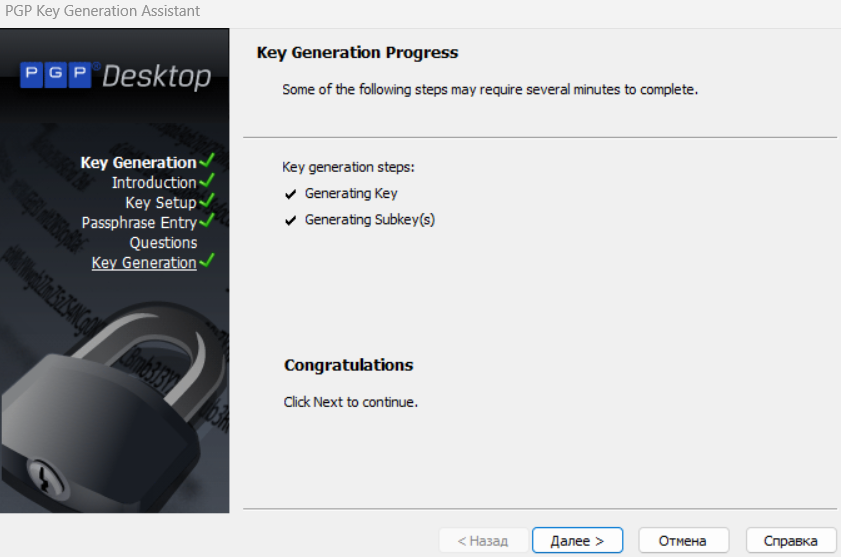Click the 'Click Next to continue.' text
The width and height of the screenshot is (841, 557).
pyautogui.click(x=351, y=402)
